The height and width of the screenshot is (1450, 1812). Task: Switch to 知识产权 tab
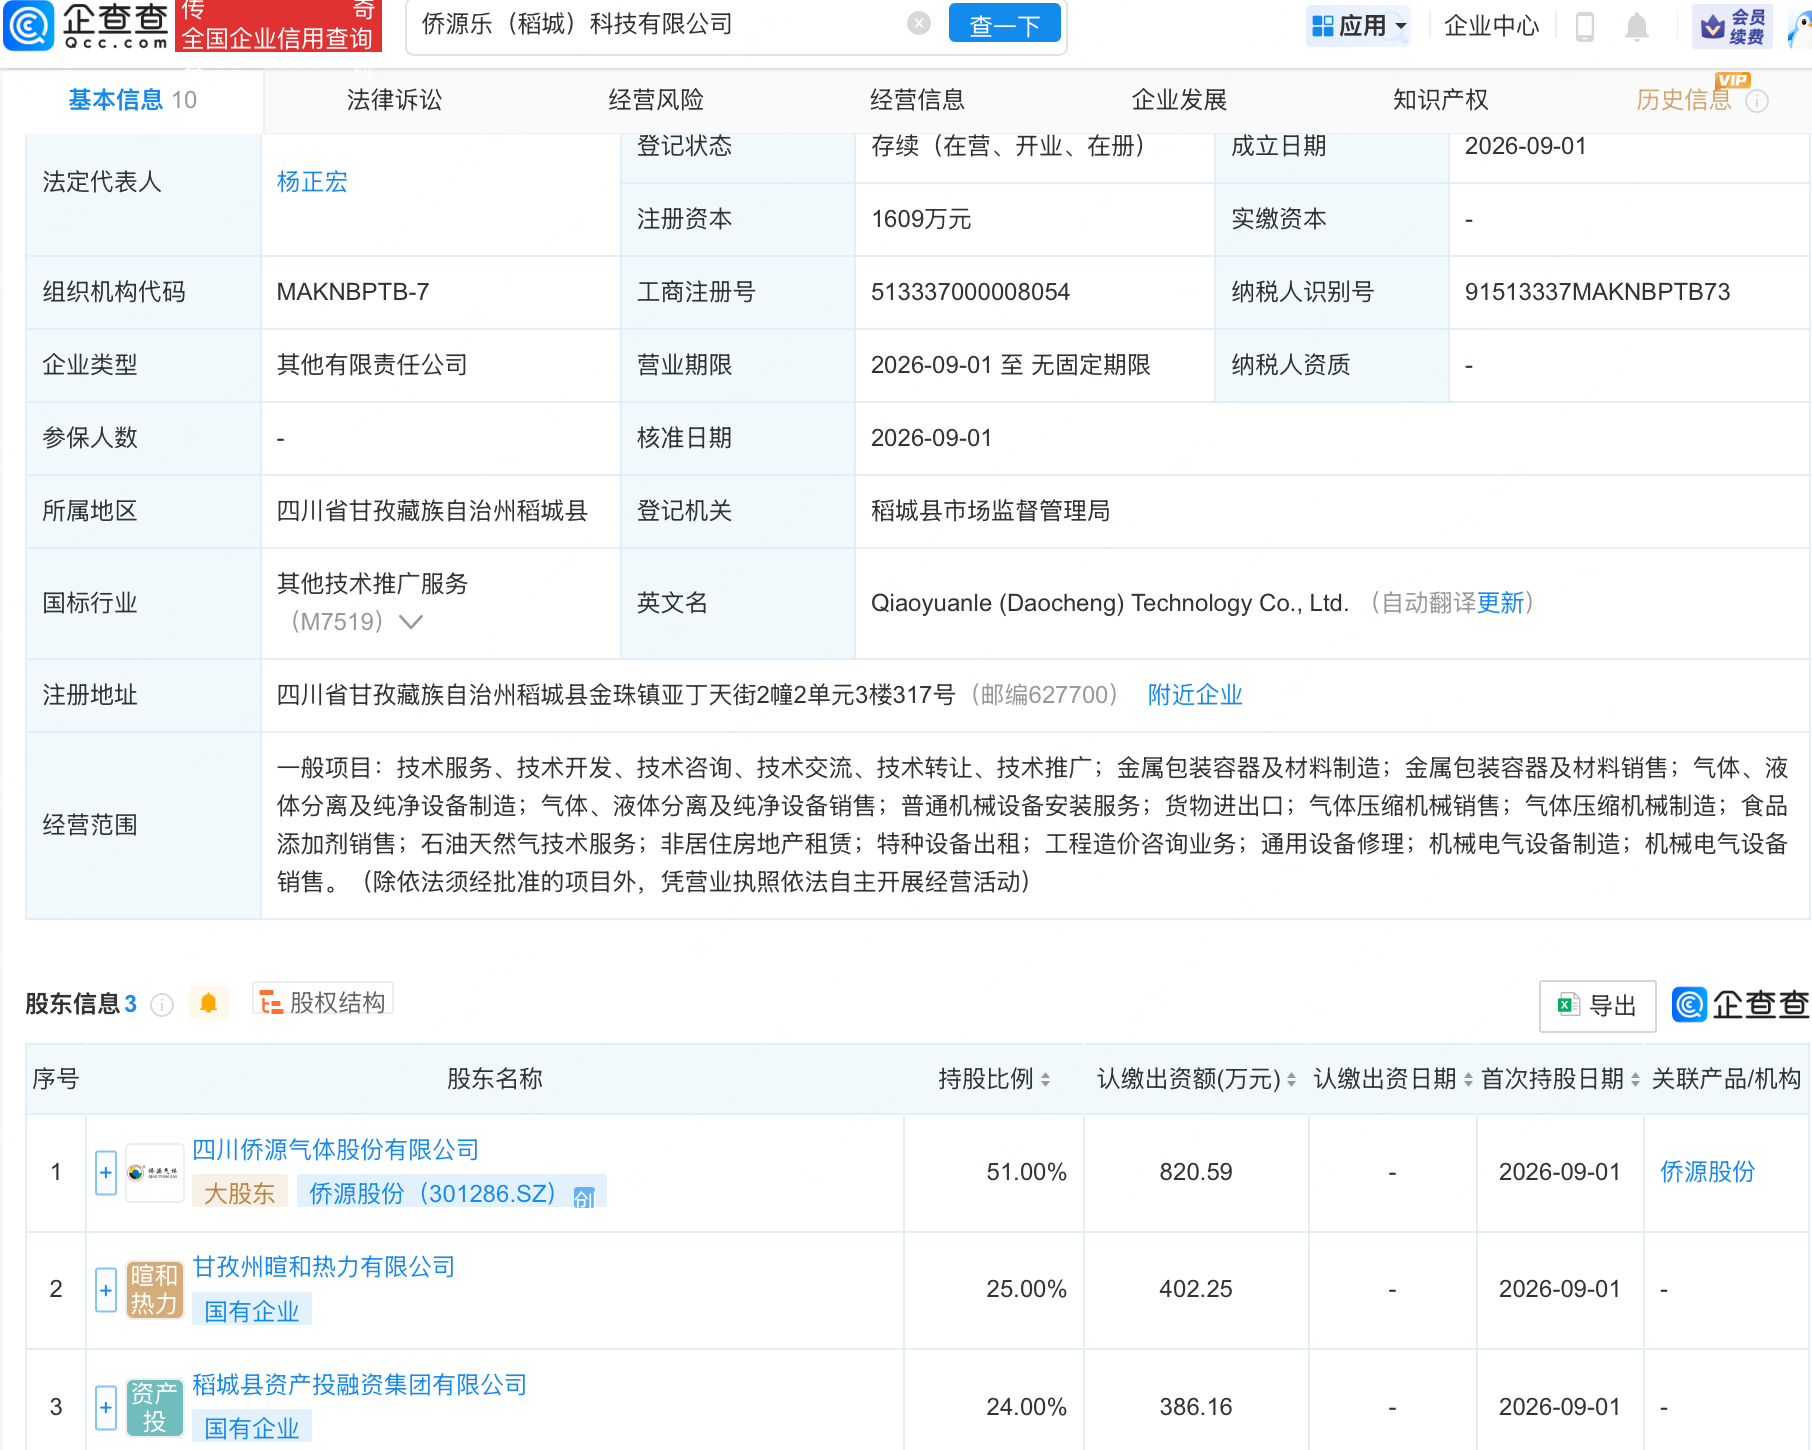coord(1441,100)
